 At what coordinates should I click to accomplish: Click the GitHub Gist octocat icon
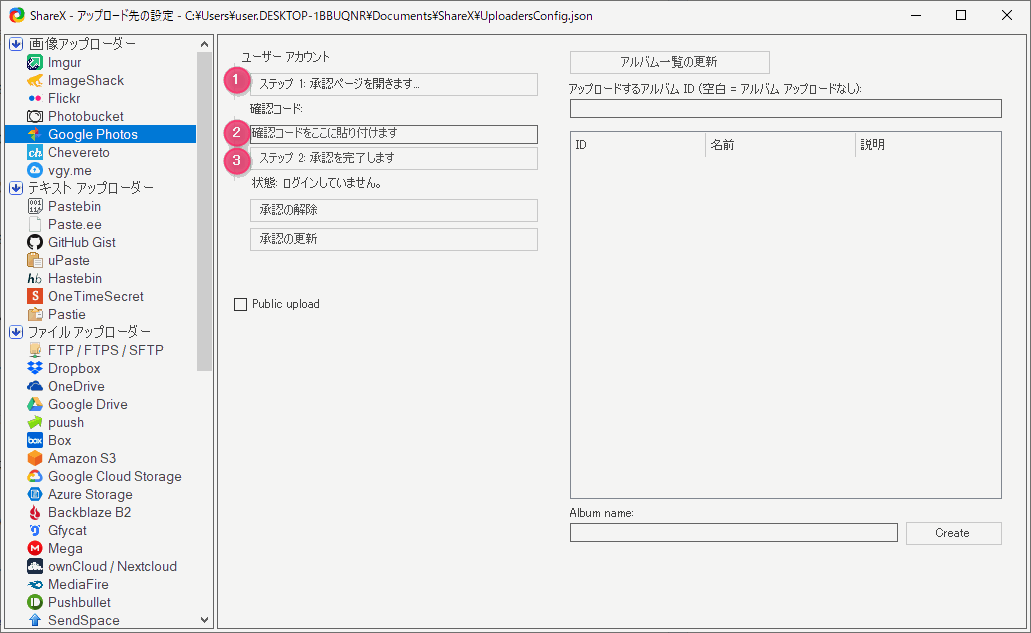[35, 243]
